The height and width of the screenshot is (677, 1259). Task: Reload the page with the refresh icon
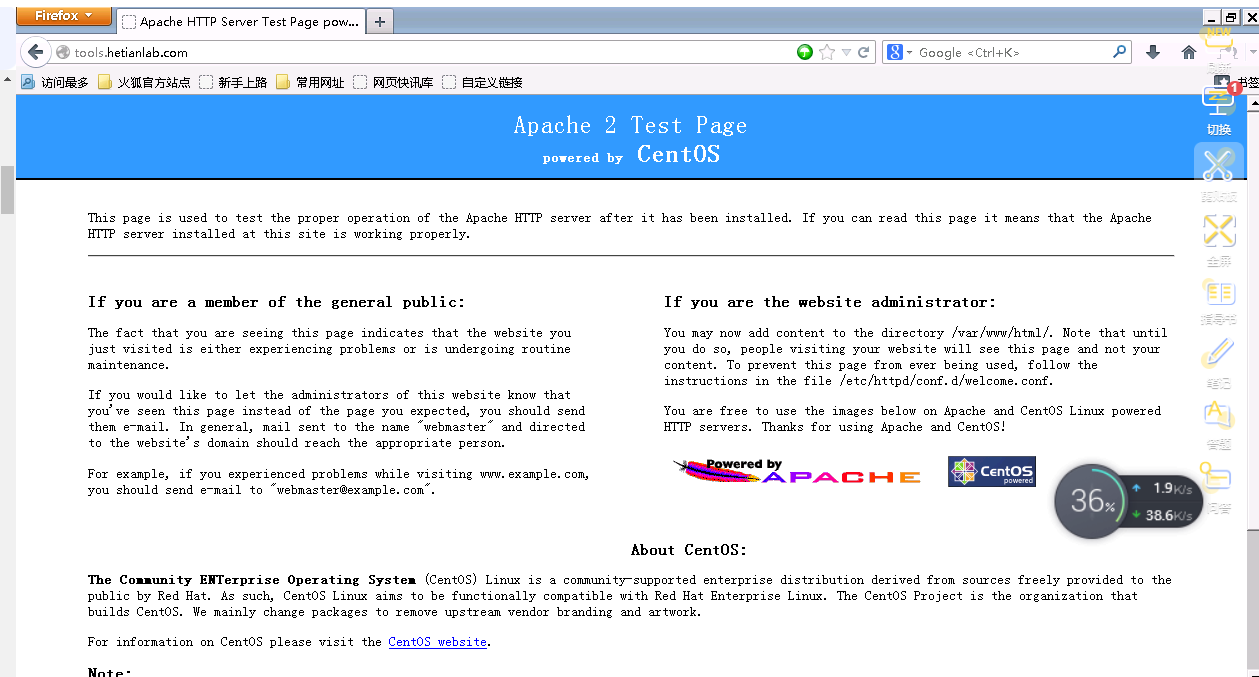tap(864, 52)
